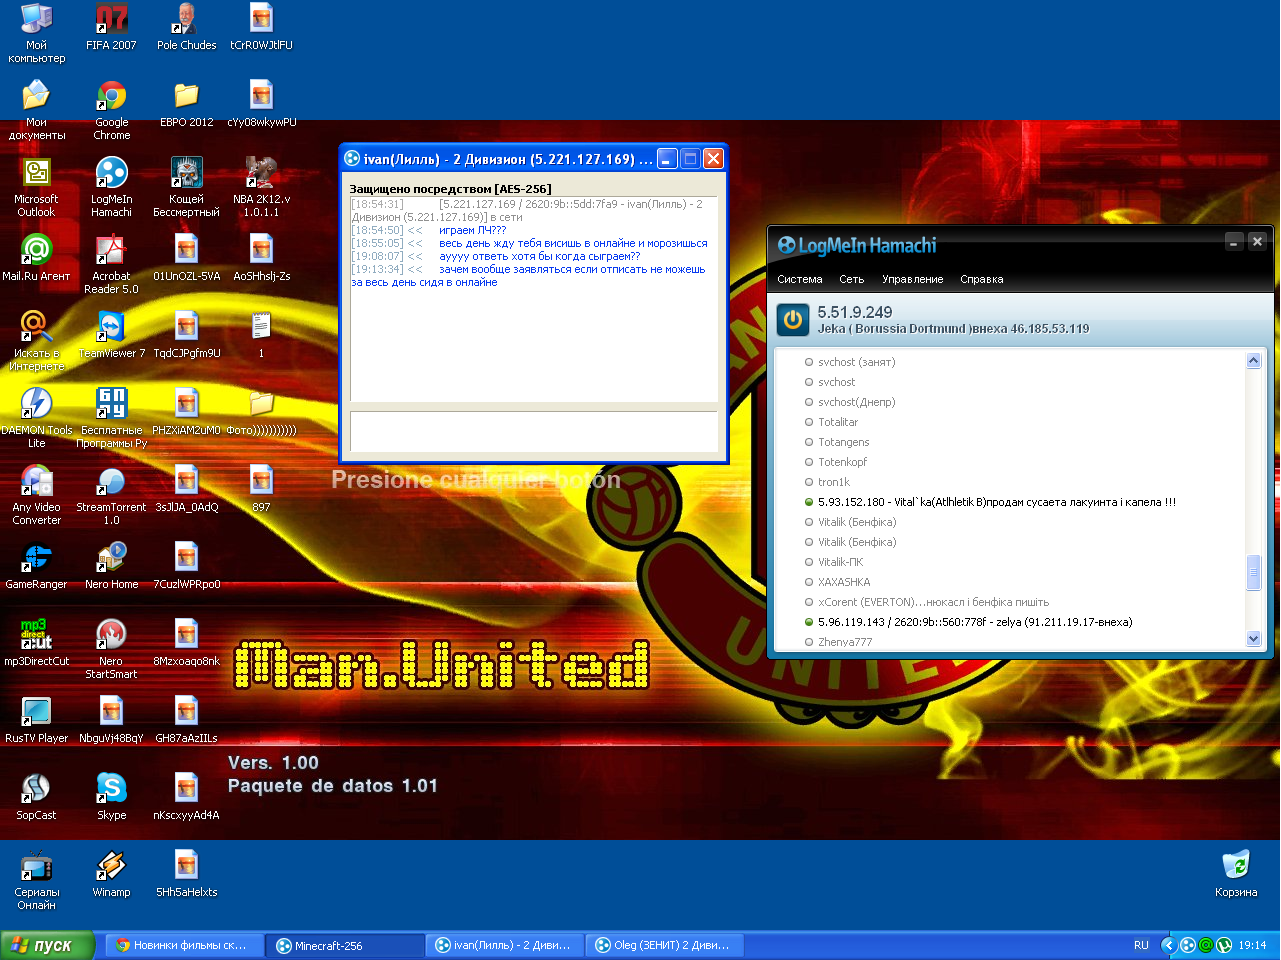This screenshot has width=1281, height=960.
Task: Switch to Minecraft-256 taskbar button
Action: (345, 945)
